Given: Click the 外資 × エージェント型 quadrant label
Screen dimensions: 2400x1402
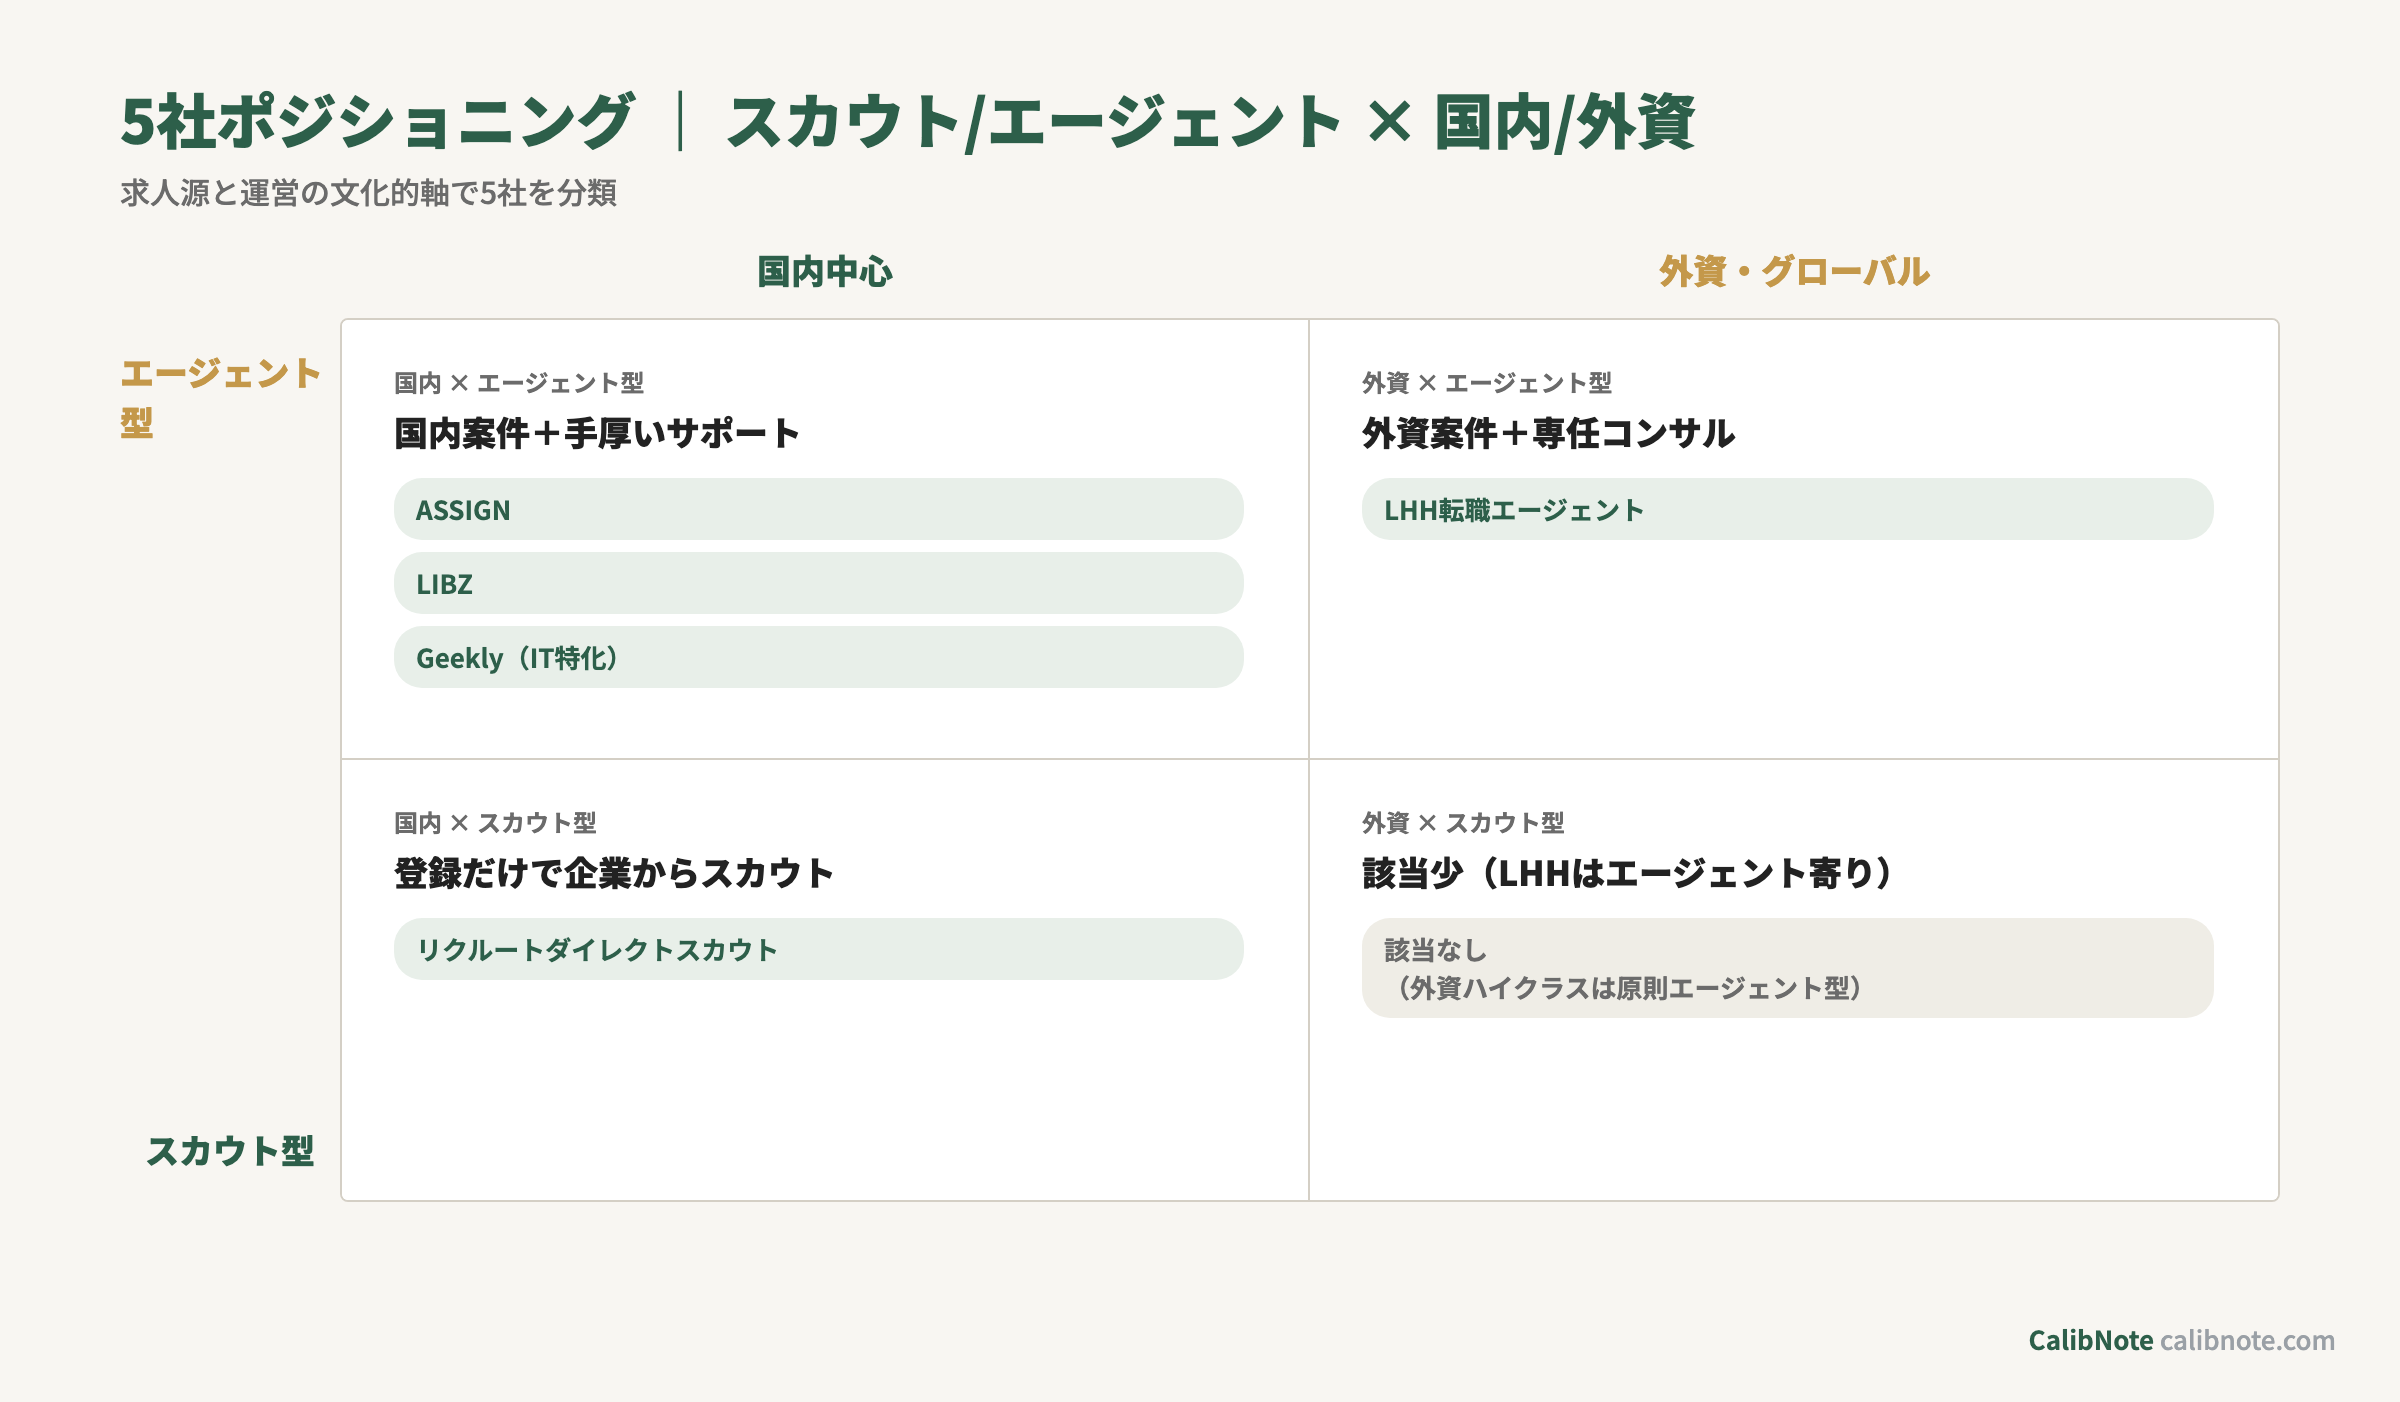Looking at the screenshot, I should coord(1487,383).
